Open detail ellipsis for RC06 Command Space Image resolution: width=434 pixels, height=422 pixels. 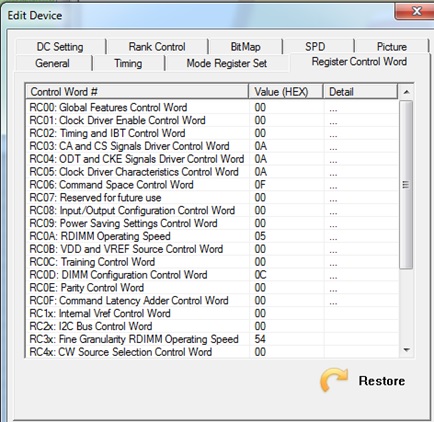tap(333, 186)
